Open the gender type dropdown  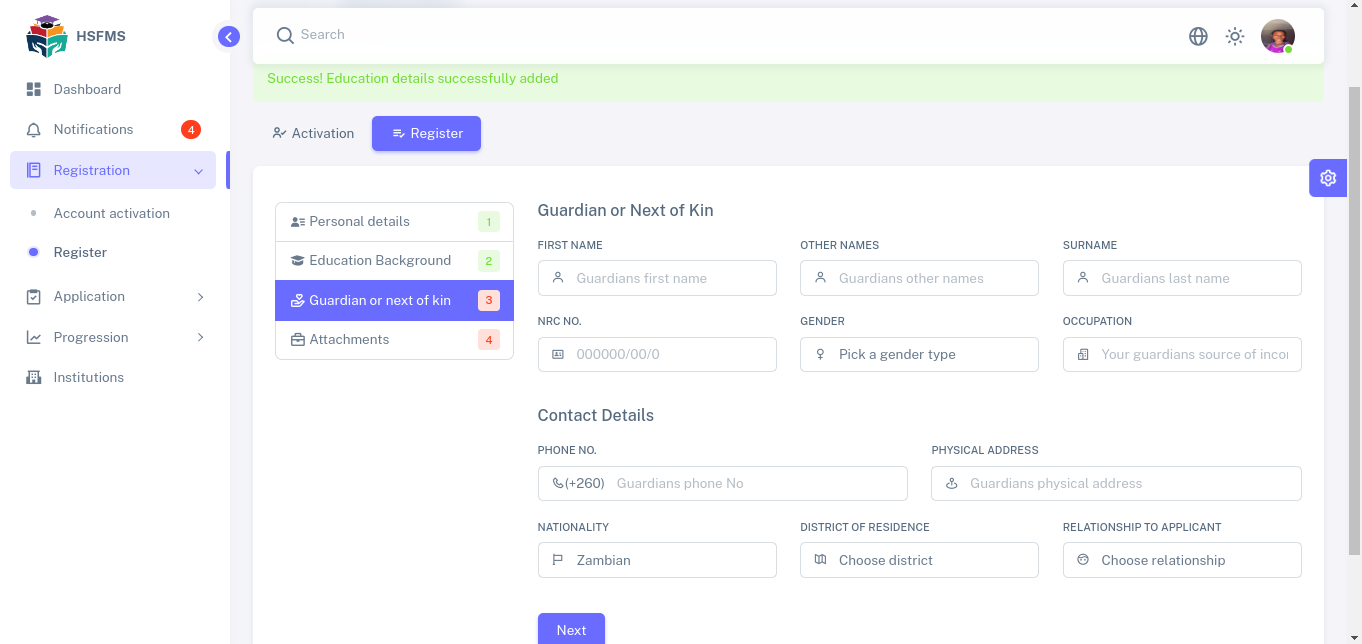pos(919,355)
